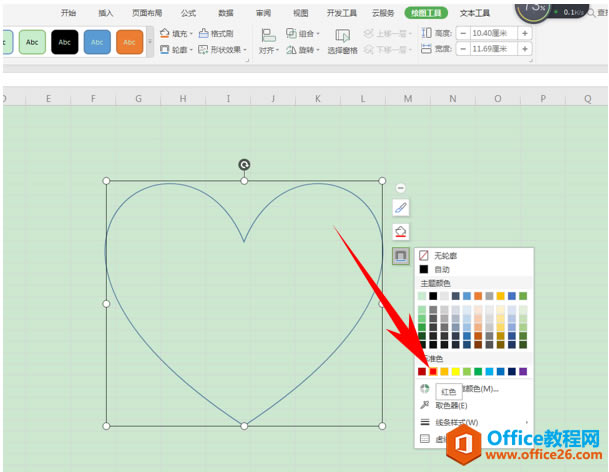Open the 形状效果 shape effects tool

[x=203, y=50]
